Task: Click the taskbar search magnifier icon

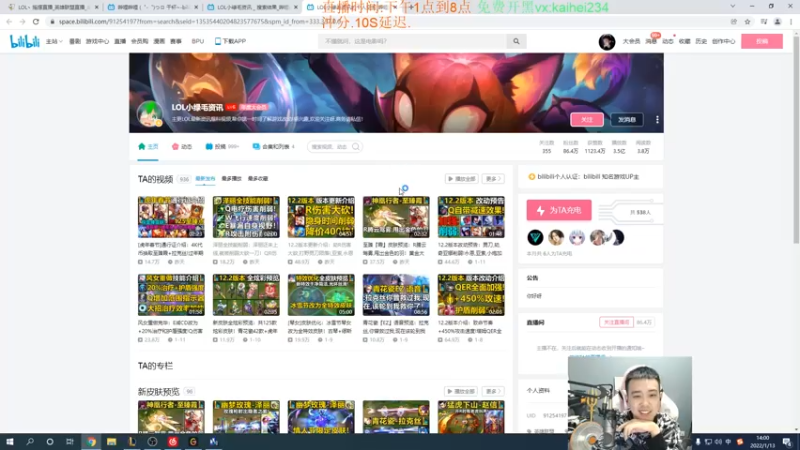Action: pos(30,442)
